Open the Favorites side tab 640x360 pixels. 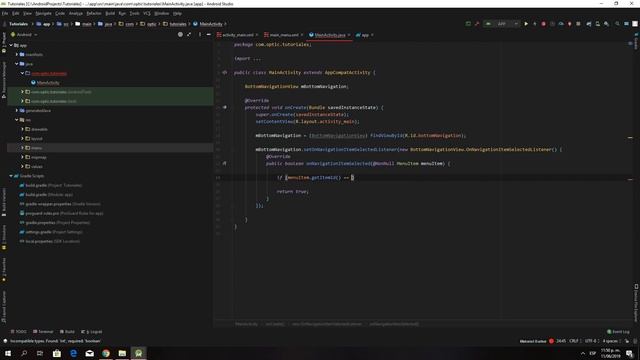(4, 269)
